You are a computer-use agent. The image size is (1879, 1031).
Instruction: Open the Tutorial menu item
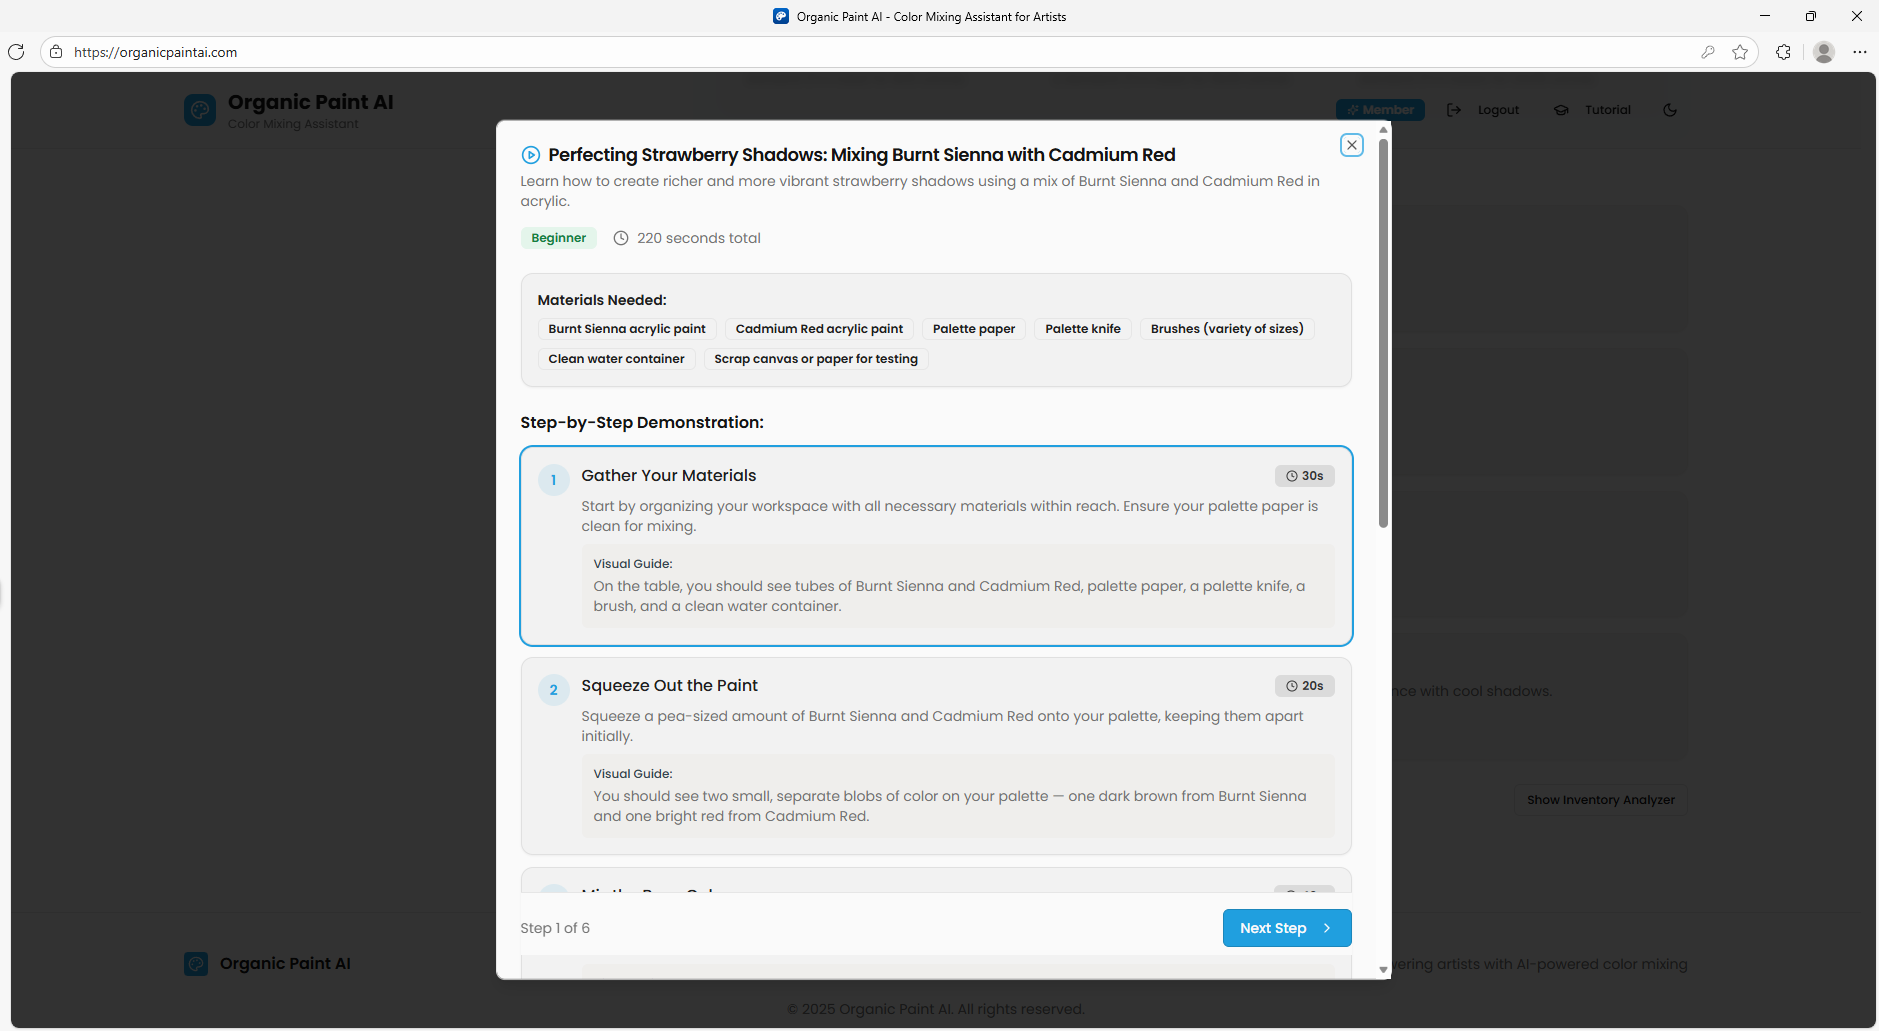click(1606, 110)
